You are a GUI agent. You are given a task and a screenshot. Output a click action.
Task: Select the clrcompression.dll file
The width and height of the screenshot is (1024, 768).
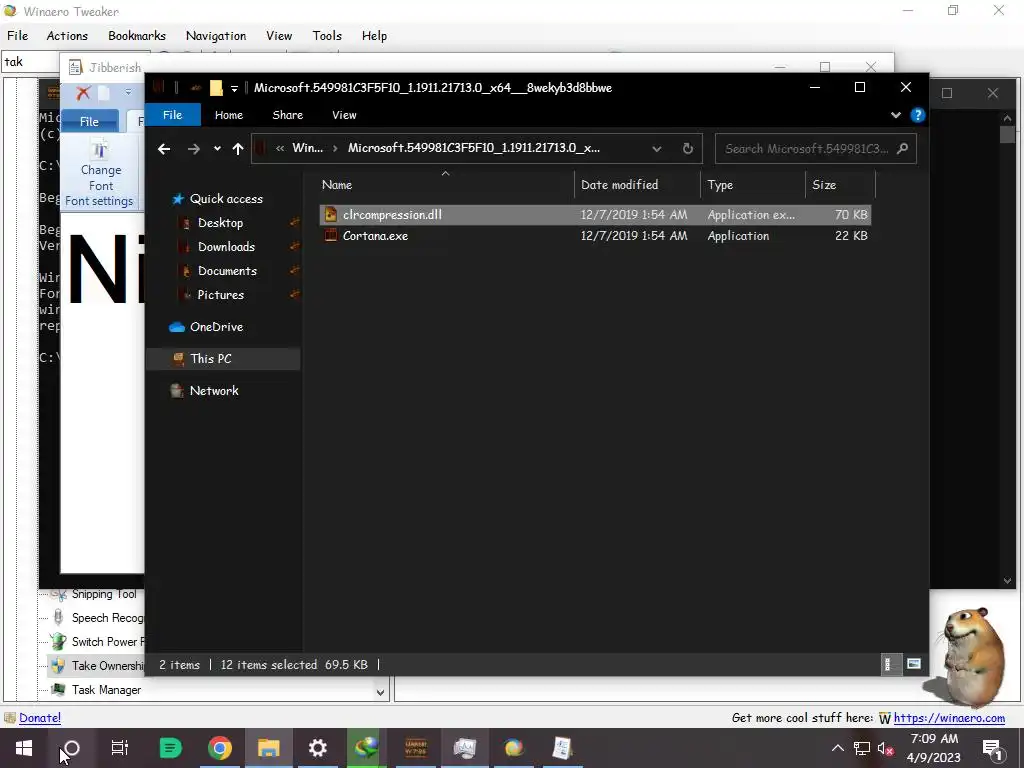595,215
